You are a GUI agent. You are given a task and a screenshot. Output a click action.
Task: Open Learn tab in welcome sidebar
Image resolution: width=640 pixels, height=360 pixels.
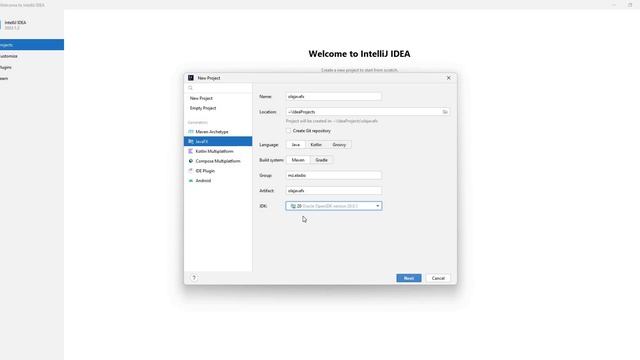point(32,78)
